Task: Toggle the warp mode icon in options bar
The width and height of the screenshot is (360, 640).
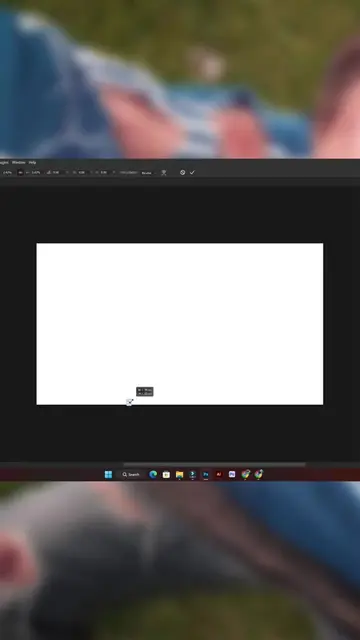Action: 164,173
